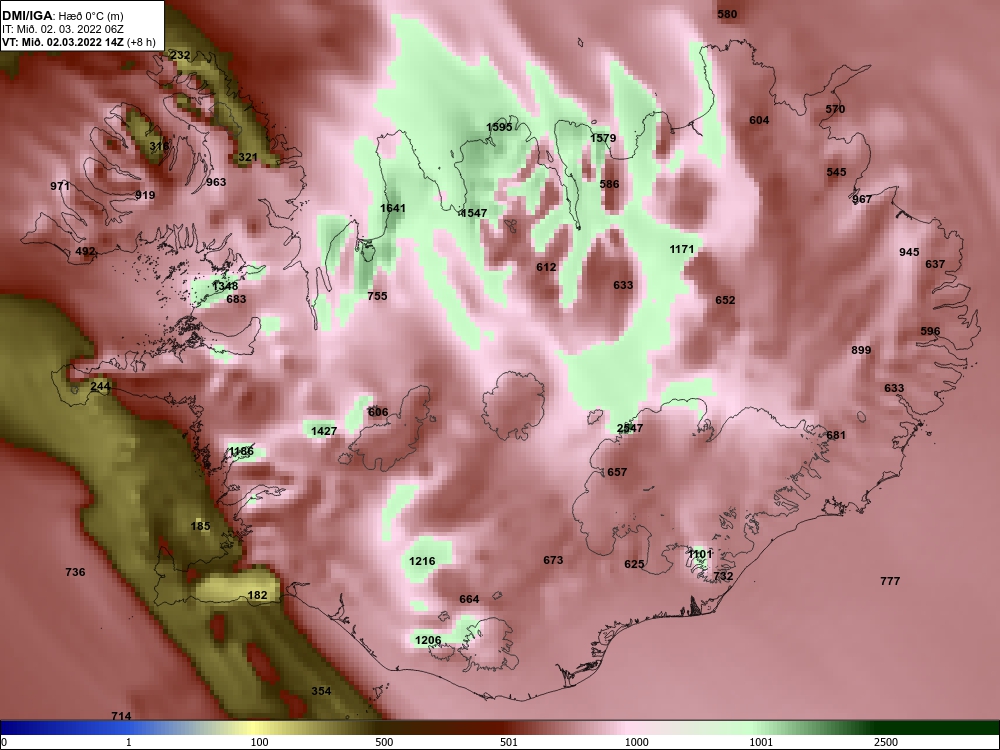Click the 492 height label
This screenshot has width=1000, height=750.
tap(85, 251)
